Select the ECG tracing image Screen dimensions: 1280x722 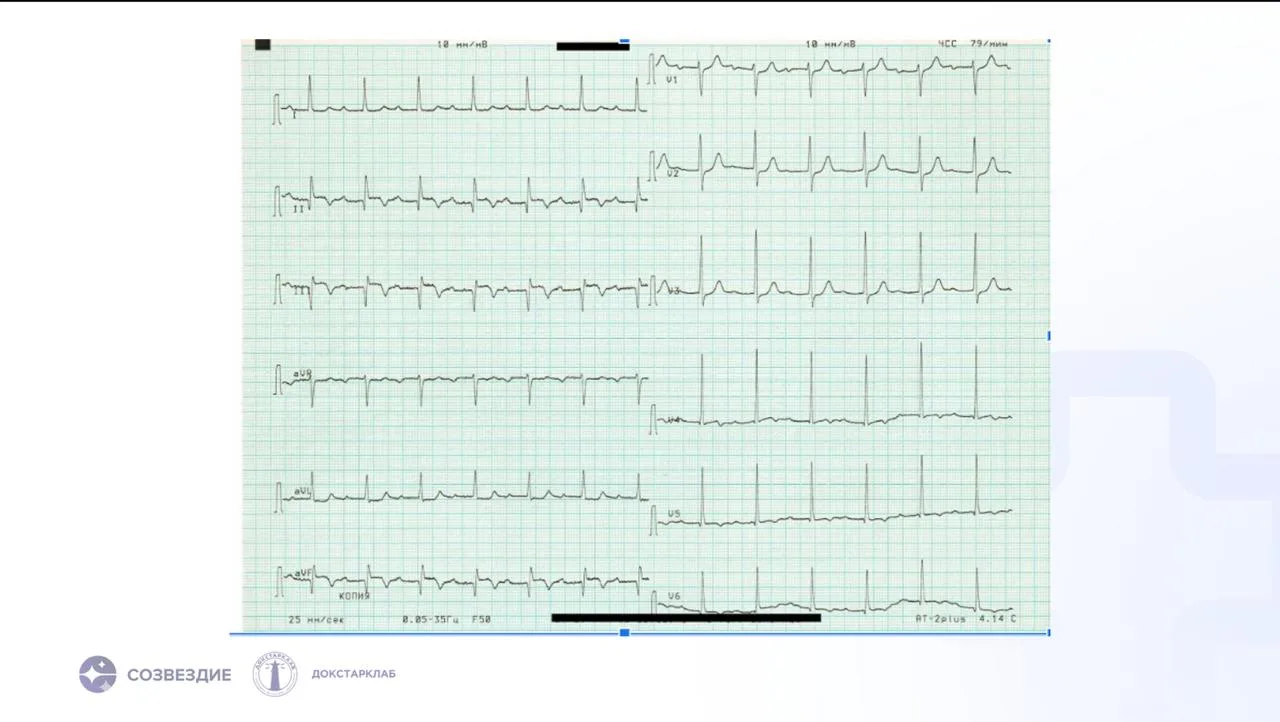click(x=645, y=335)
